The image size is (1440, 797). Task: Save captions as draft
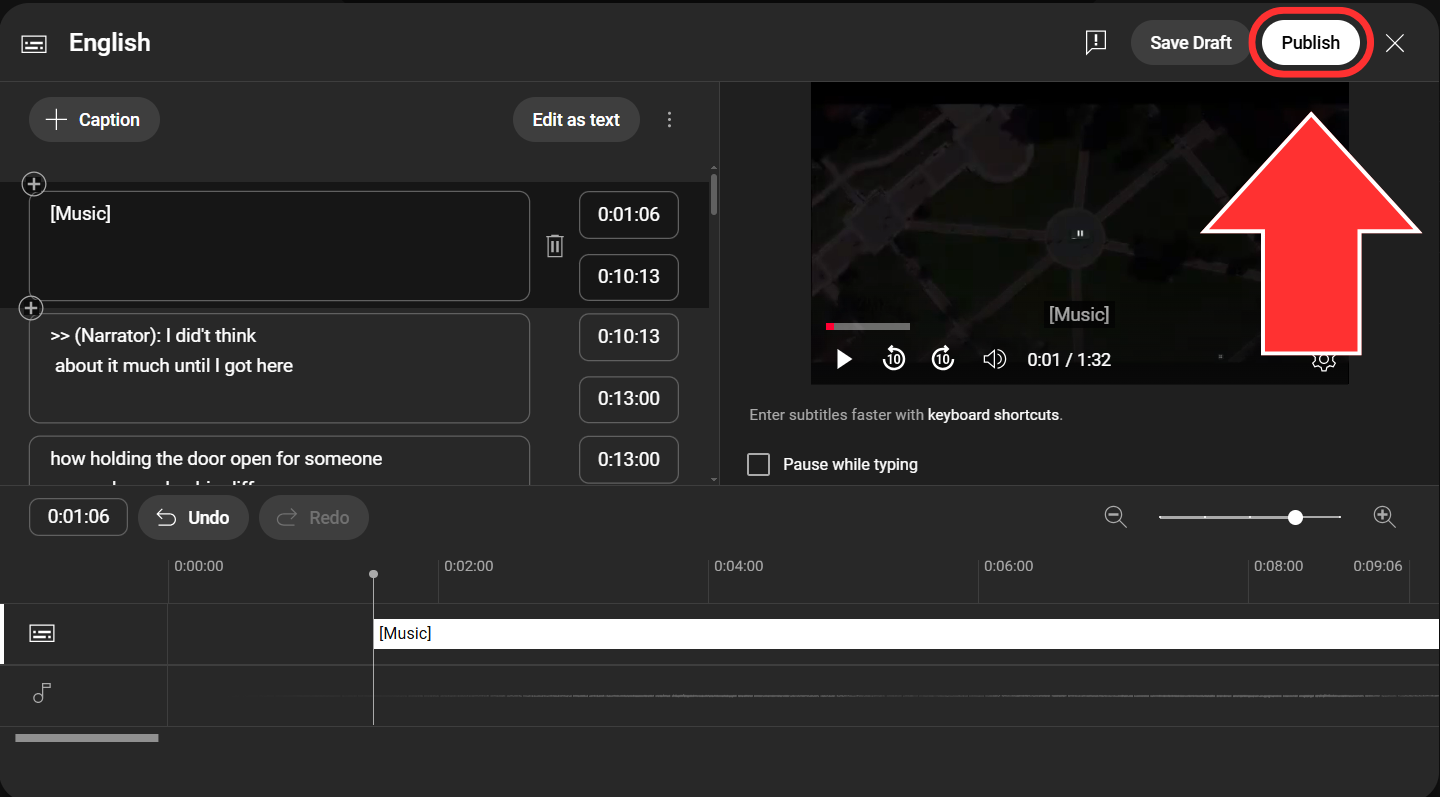coord(1190,43)
